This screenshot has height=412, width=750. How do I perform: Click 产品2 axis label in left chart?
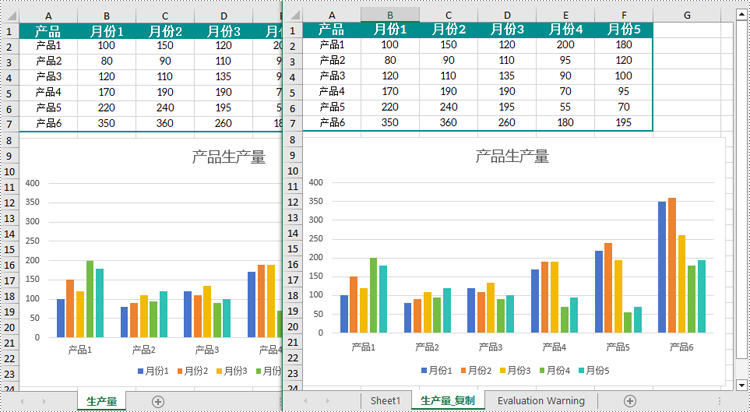(x=143, y=350)
